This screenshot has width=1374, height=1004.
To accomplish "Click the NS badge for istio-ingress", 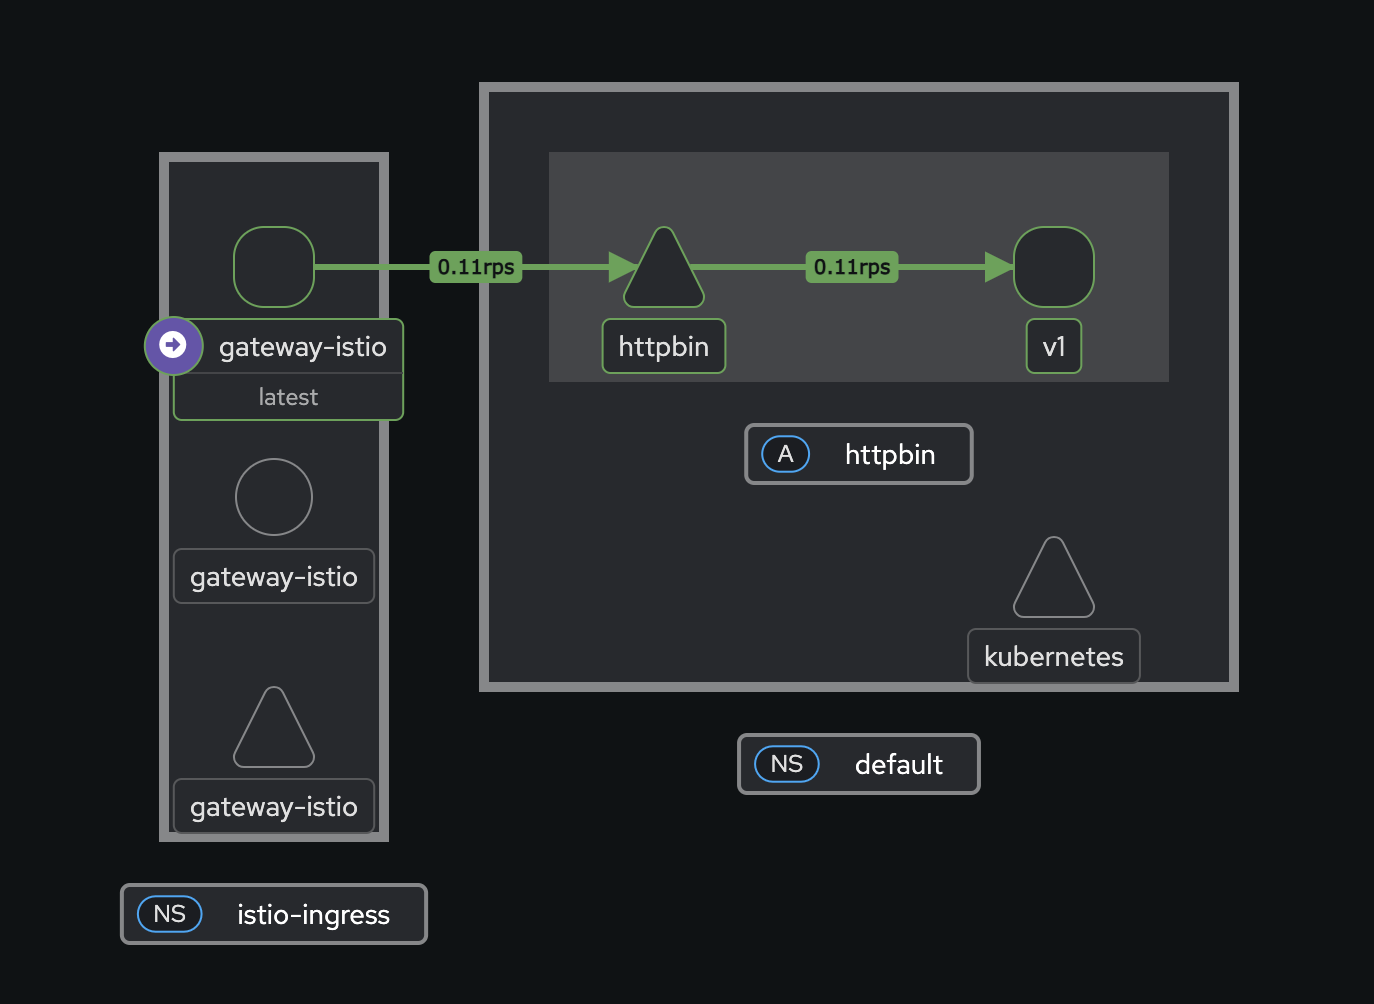I will coord(170,914).
